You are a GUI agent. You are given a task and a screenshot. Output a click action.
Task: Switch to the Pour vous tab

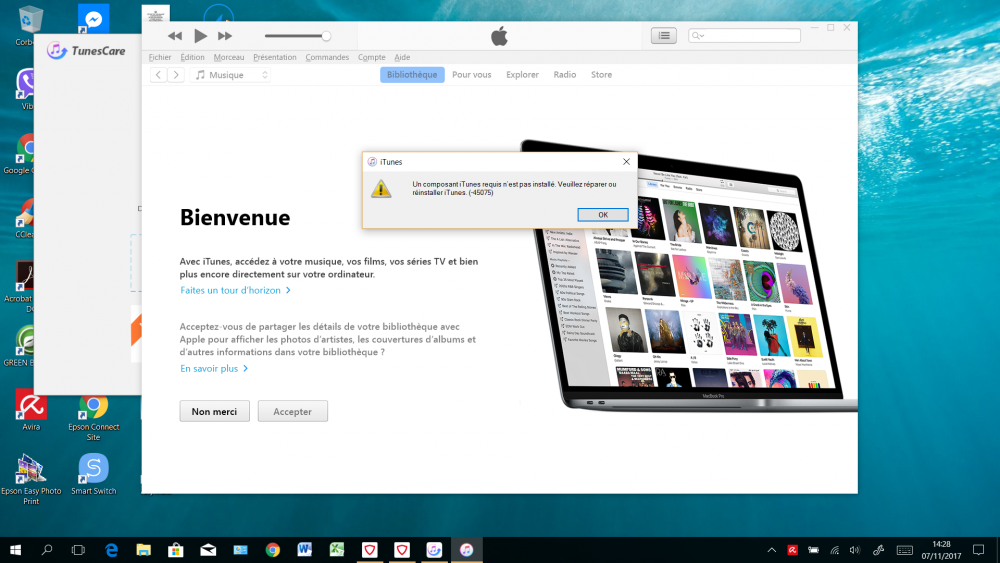tap(471, 75)
